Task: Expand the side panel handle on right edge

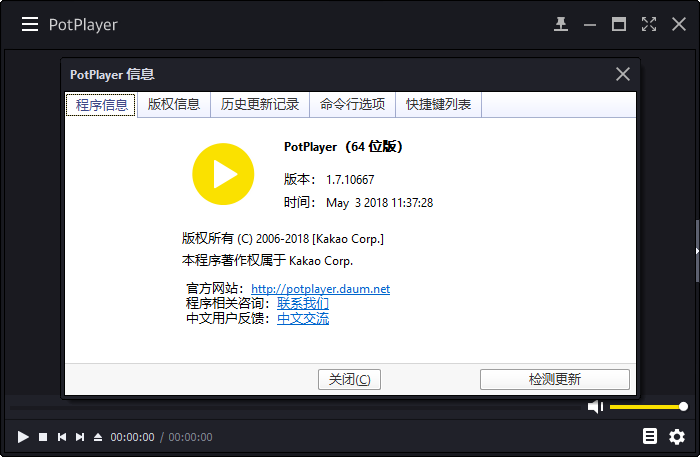Action: (x=697, y=251)
